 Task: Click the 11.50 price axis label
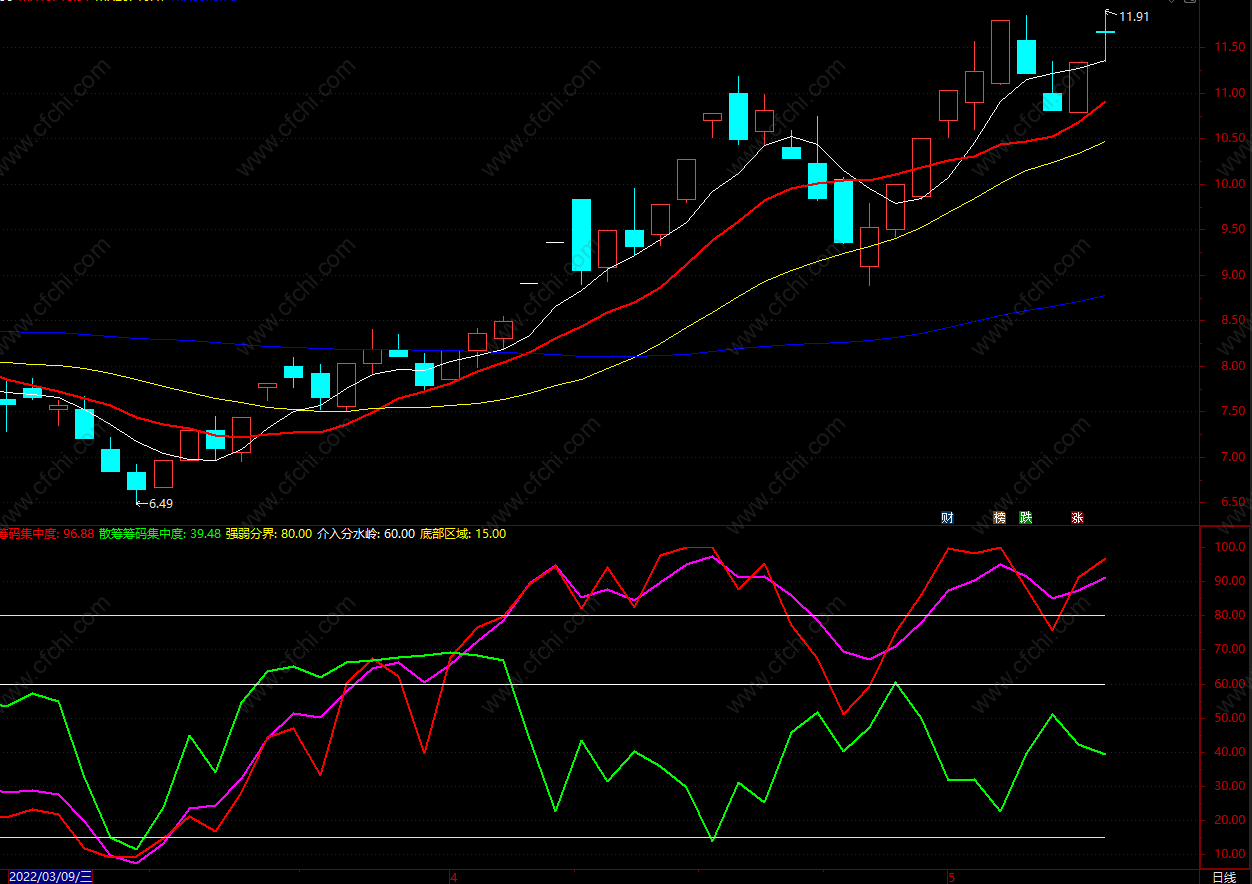click(x=1229, y=47)
